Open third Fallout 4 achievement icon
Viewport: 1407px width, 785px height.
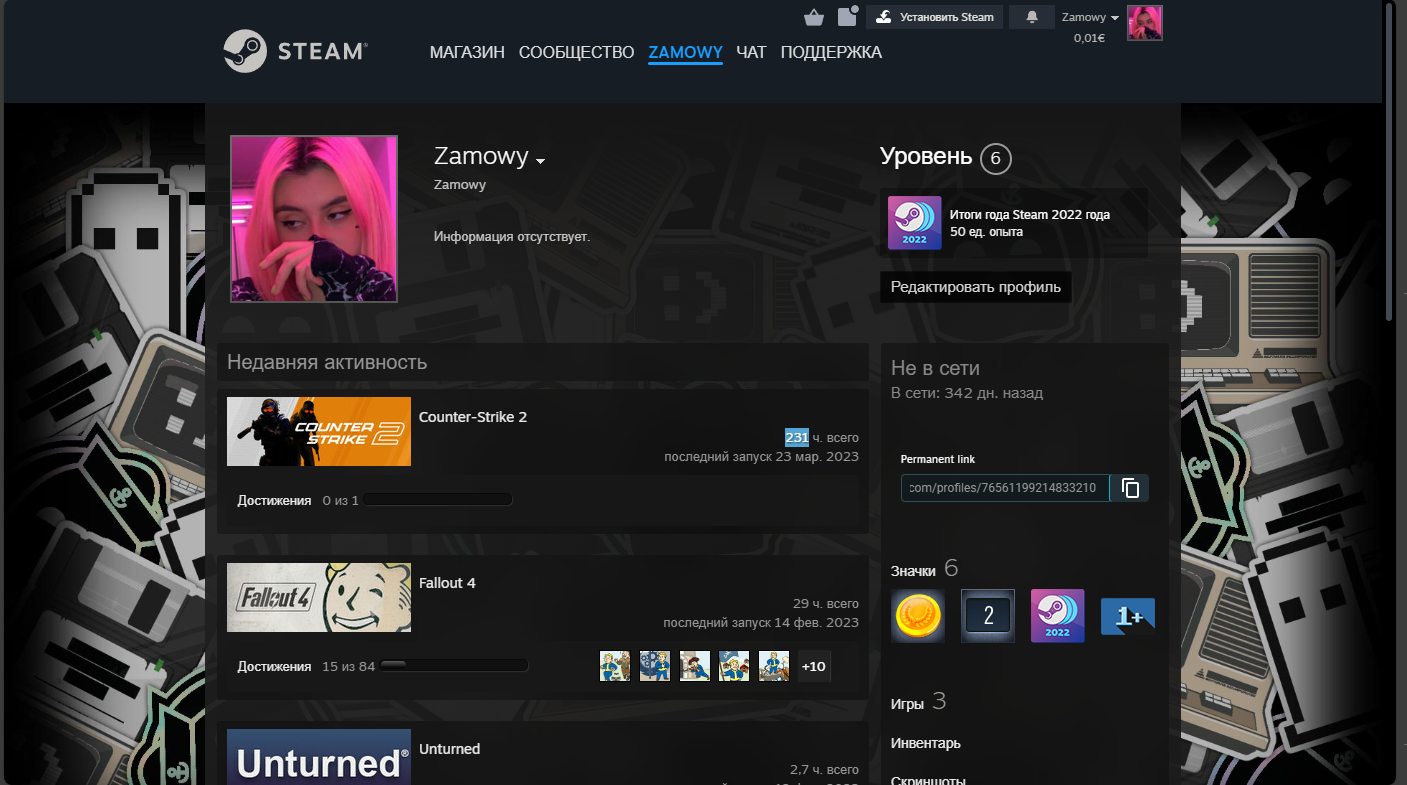[x=695, y=666]
